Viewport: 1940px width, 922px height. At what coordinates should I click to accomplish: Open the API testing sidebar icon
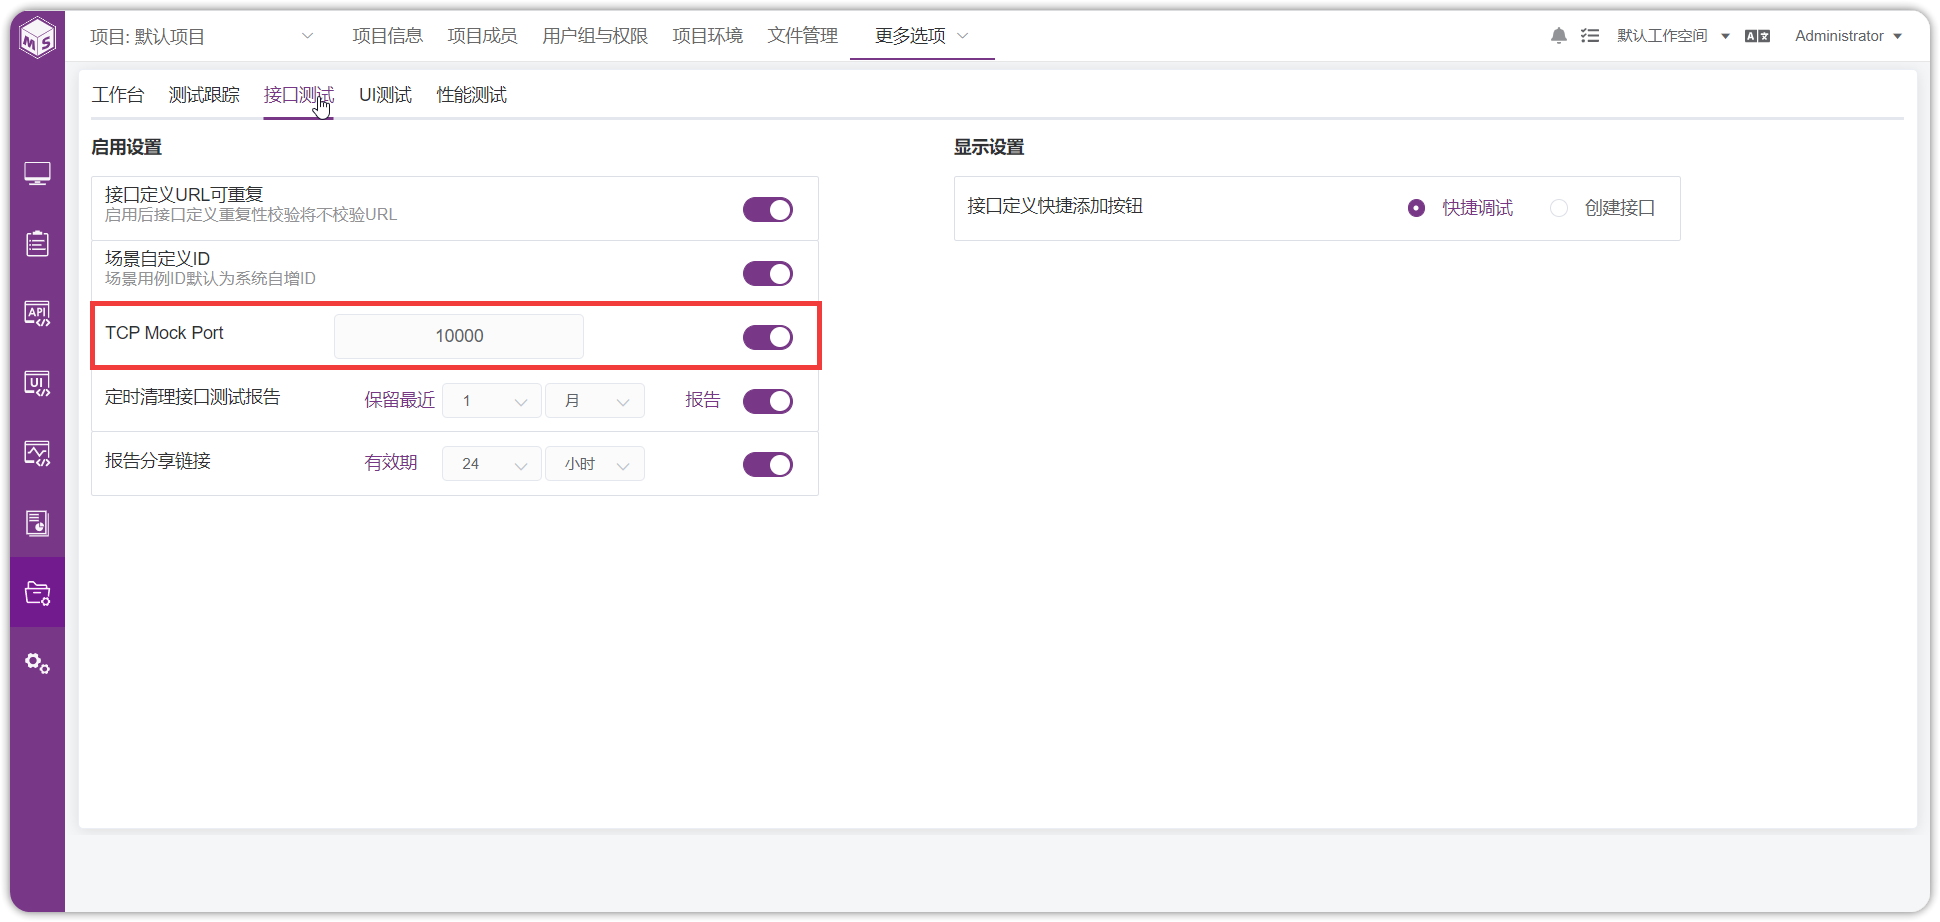point(37,314)
